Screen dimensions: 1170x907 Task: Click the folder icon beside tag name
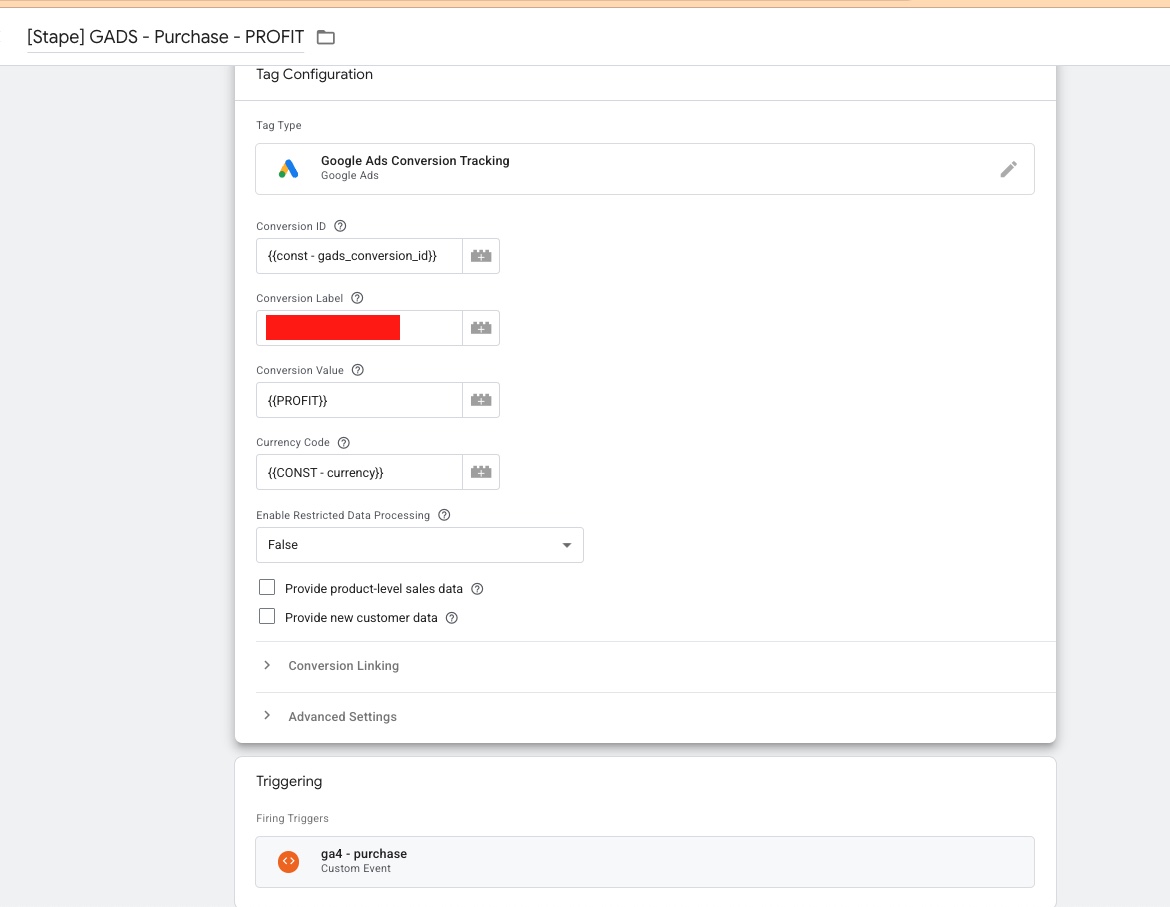click(x=325, y=37)
